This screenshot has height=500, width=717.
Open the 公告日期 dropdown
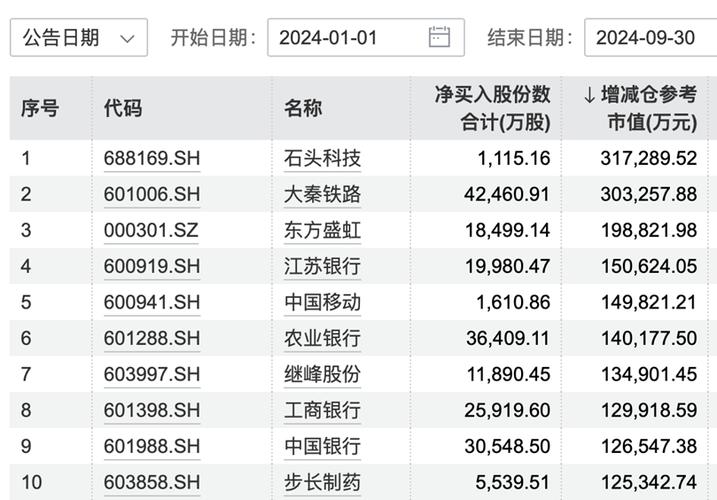78,38
